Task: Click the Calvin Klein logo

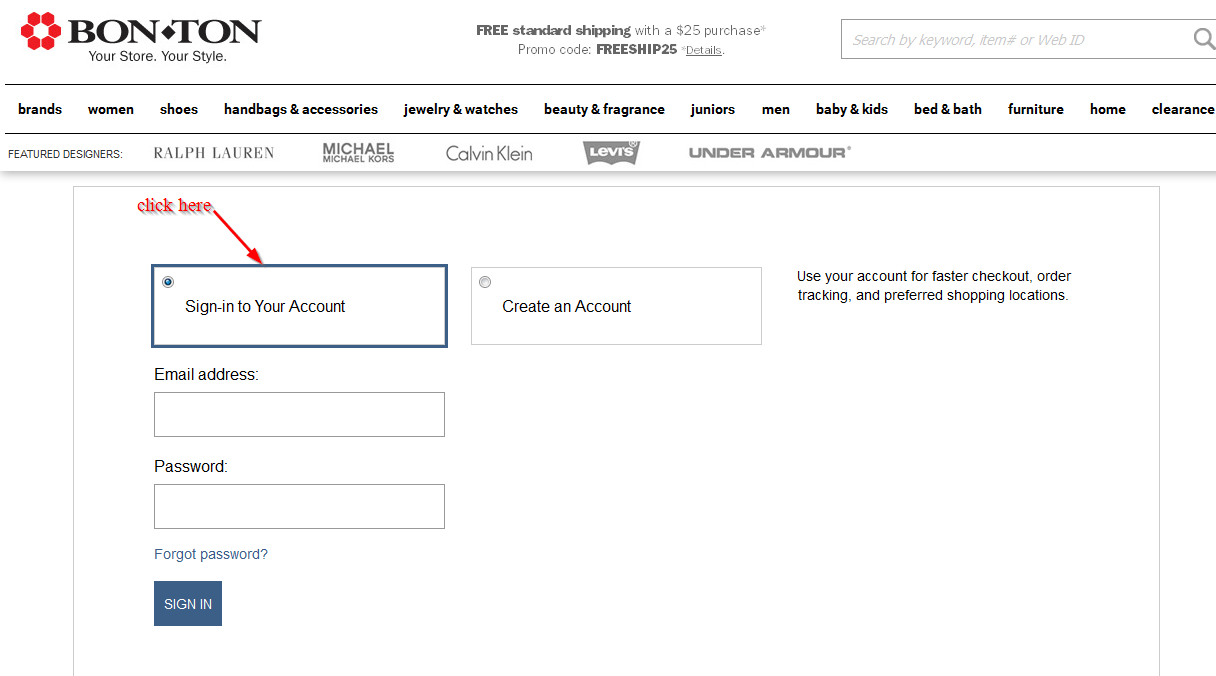Action: 488,152
